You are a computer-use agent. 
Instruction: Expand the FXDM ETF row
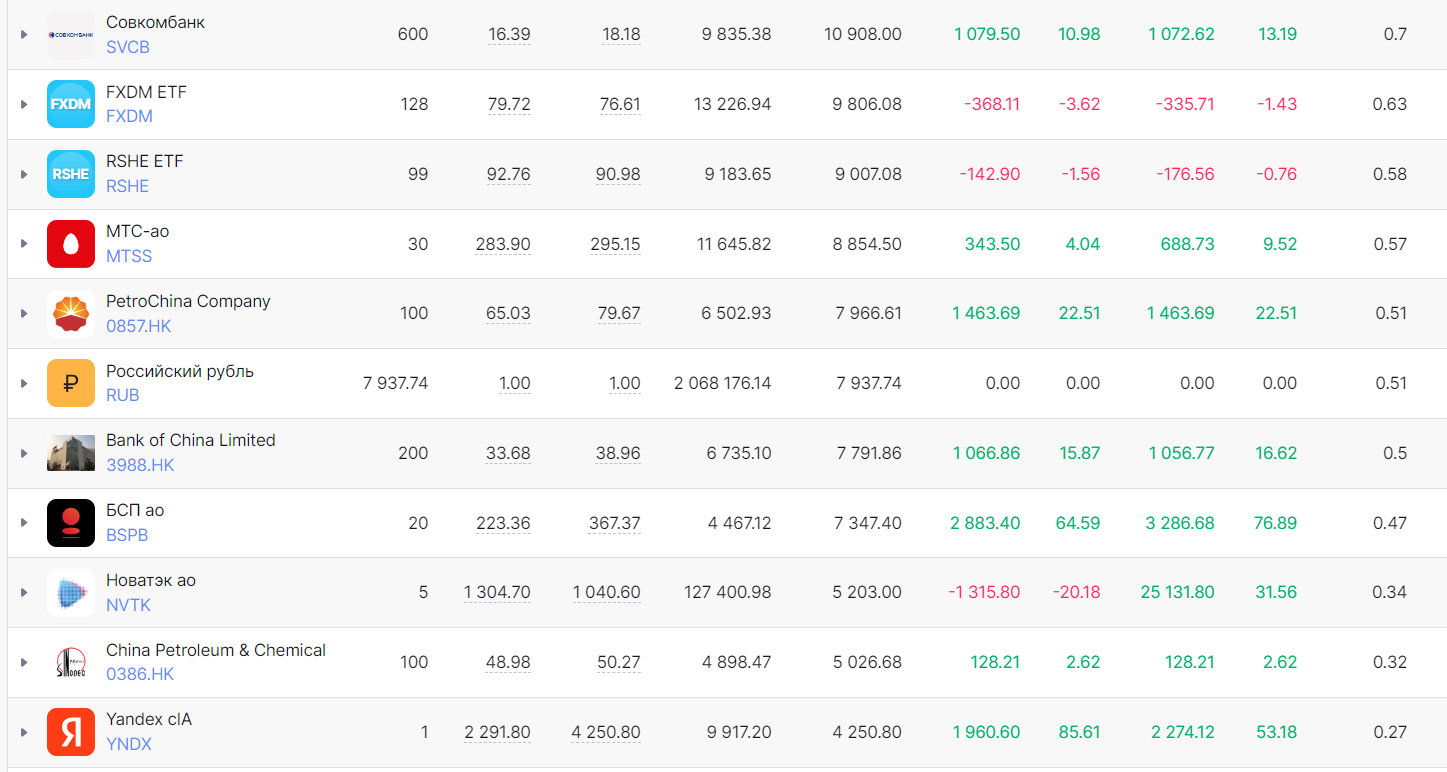pyautogui.click(x=24, y=104)
